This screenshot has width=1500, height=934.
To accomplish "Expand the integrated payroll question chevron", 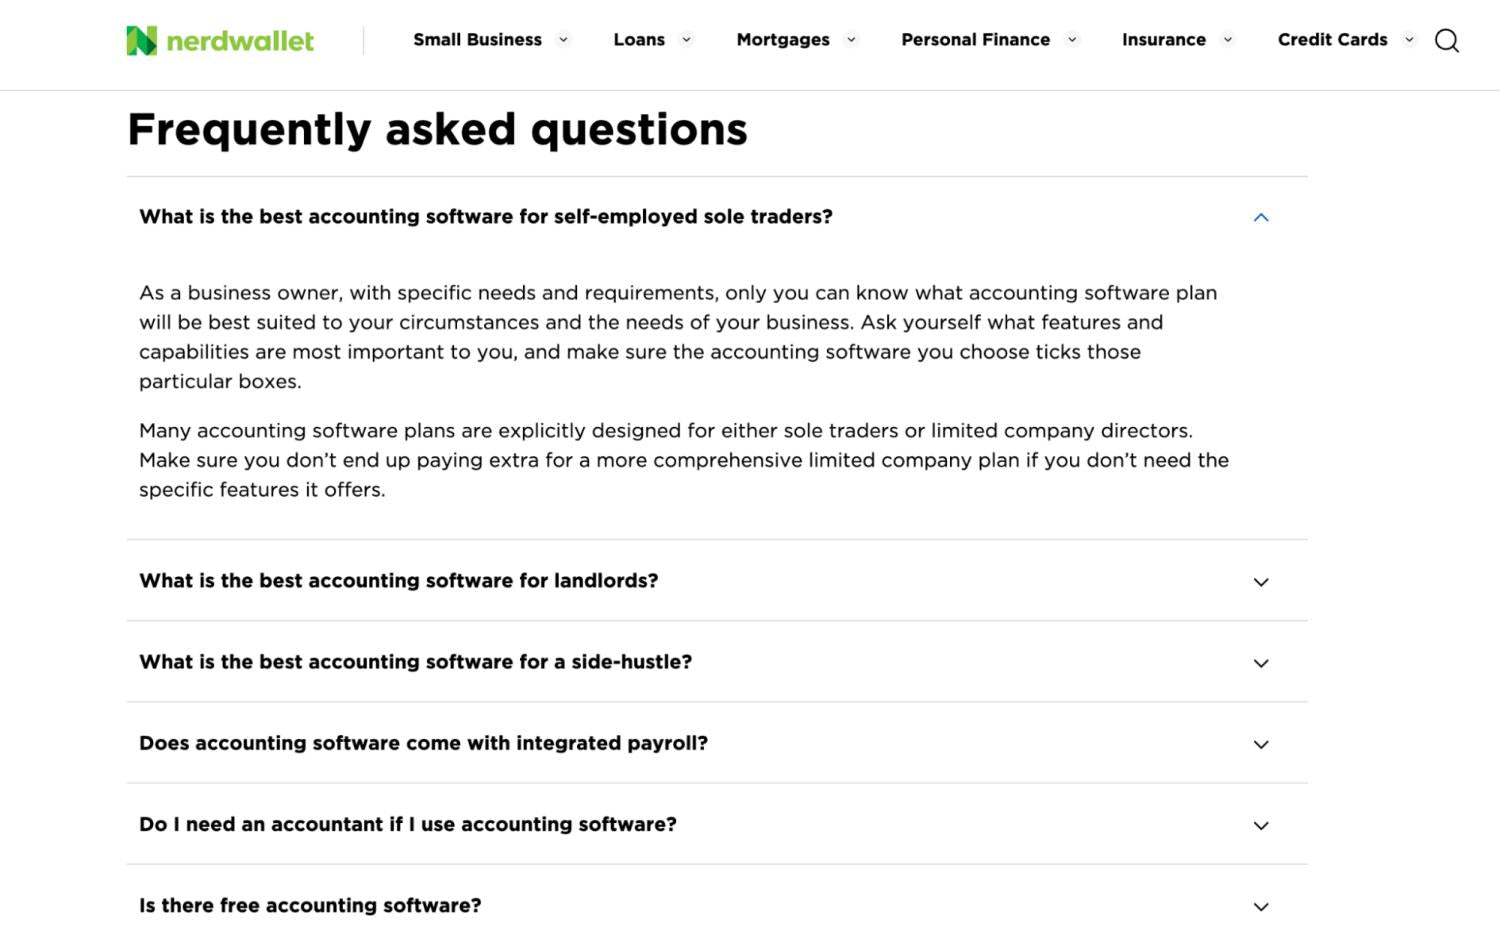I will [1261, 744].
